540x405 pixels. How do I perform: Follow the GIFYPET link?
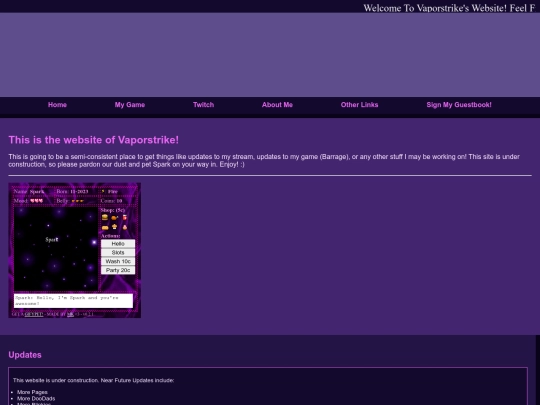[x=34, y=314]
